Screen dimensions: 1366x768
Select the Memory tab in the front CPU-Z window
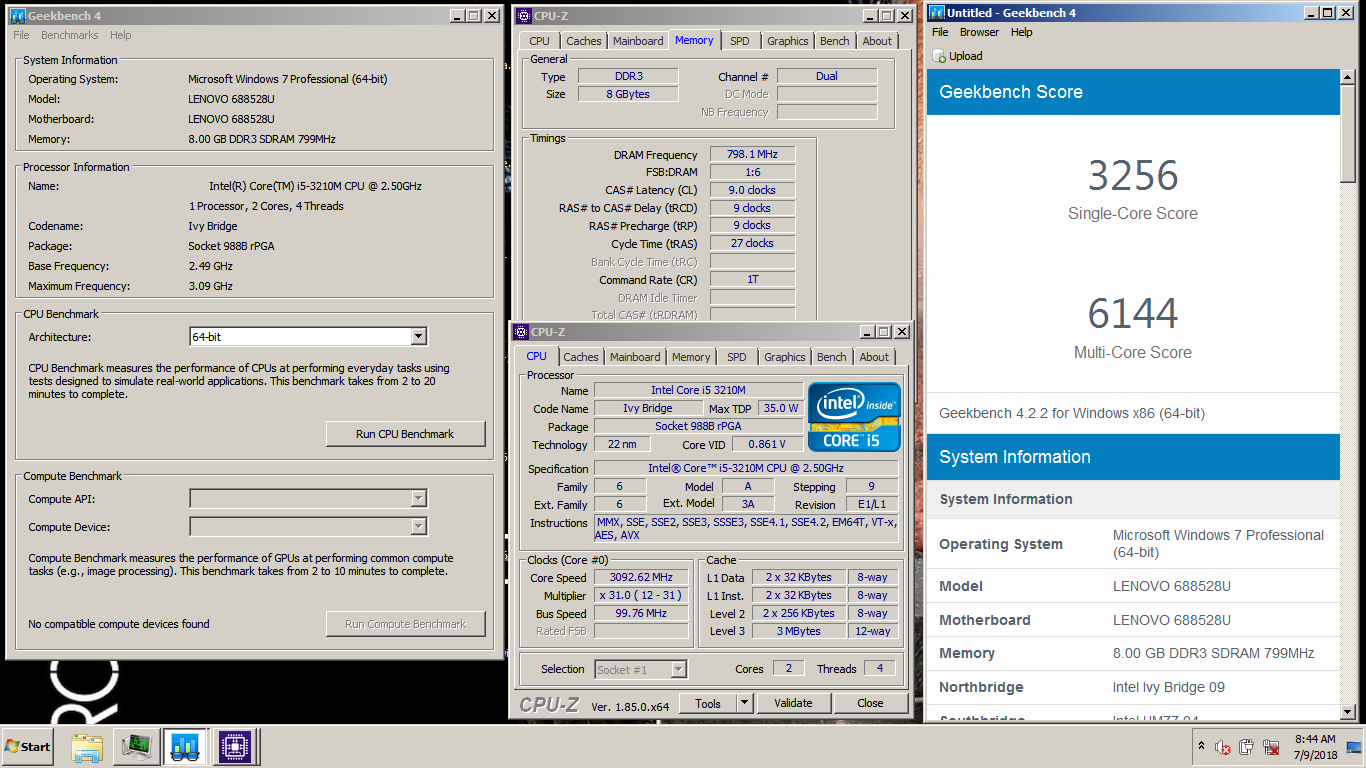click(691, 357)
